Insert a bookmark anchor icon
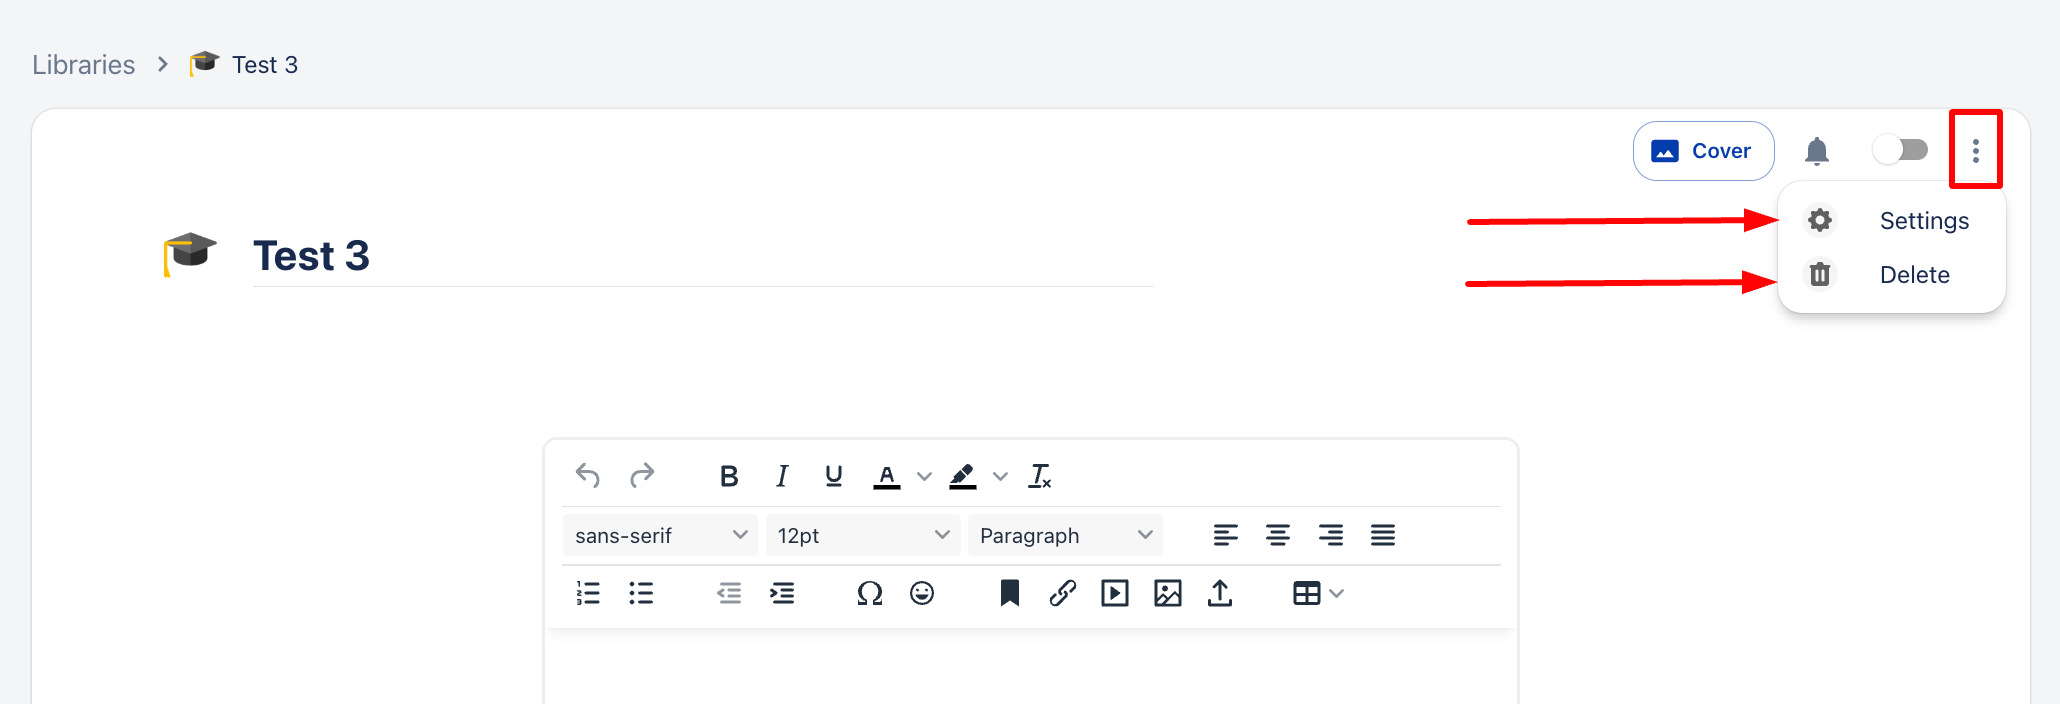This screenshot has width=2060, height=704. (1010, 594)
